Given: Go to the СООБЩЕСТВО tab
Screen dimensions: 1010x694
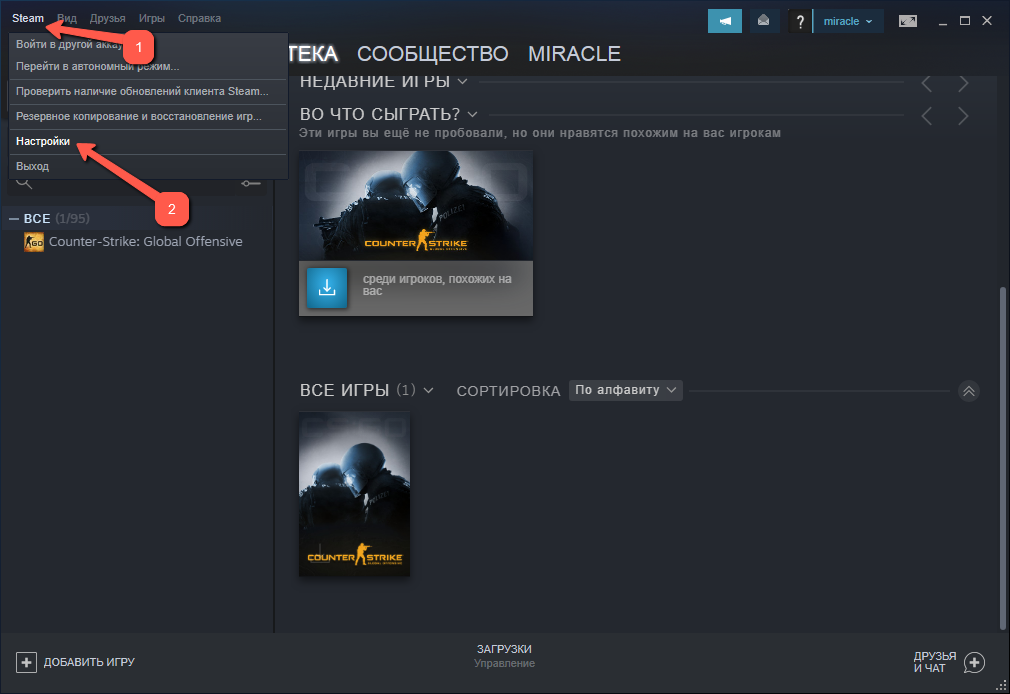Looking at the screenshot, I should tap(432, 54).
